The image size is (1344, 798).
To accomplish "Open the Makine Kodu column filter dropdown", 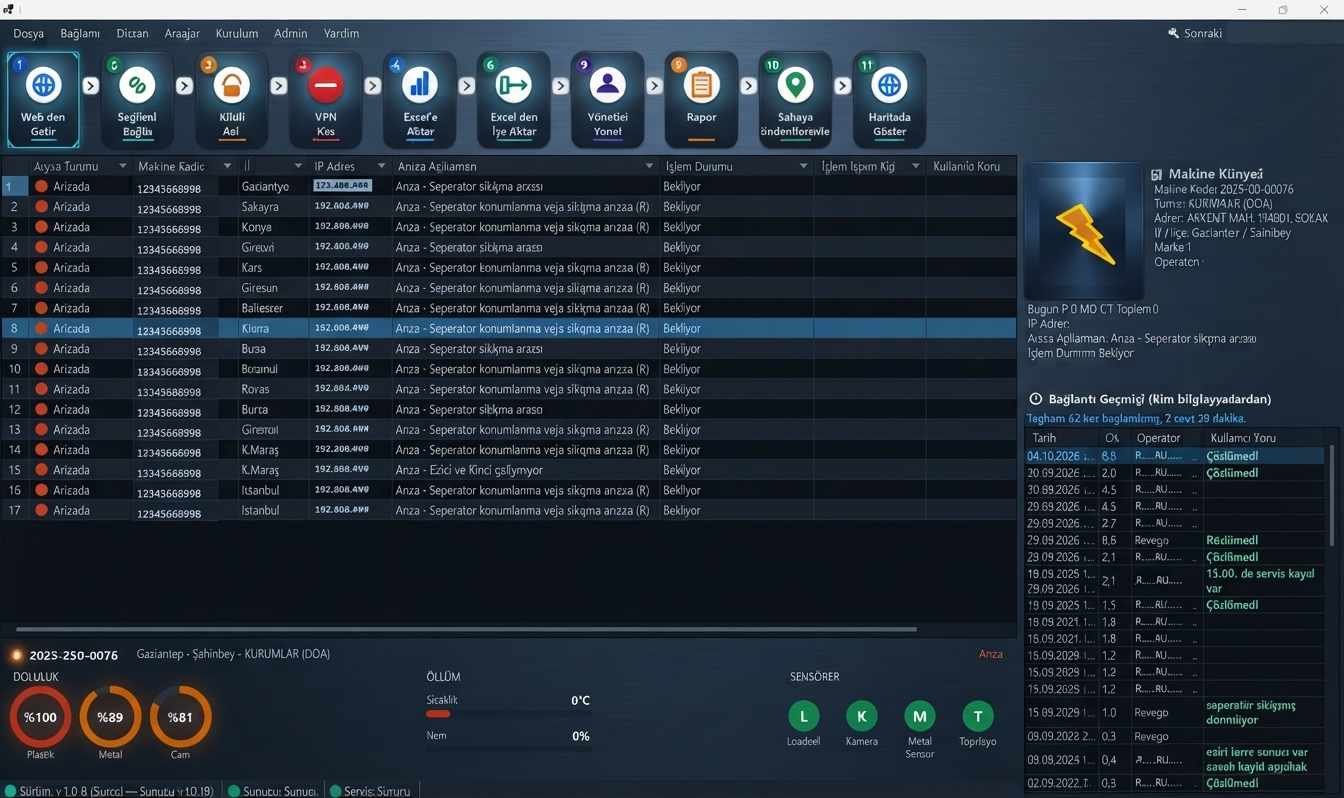I will coord(227,166).
